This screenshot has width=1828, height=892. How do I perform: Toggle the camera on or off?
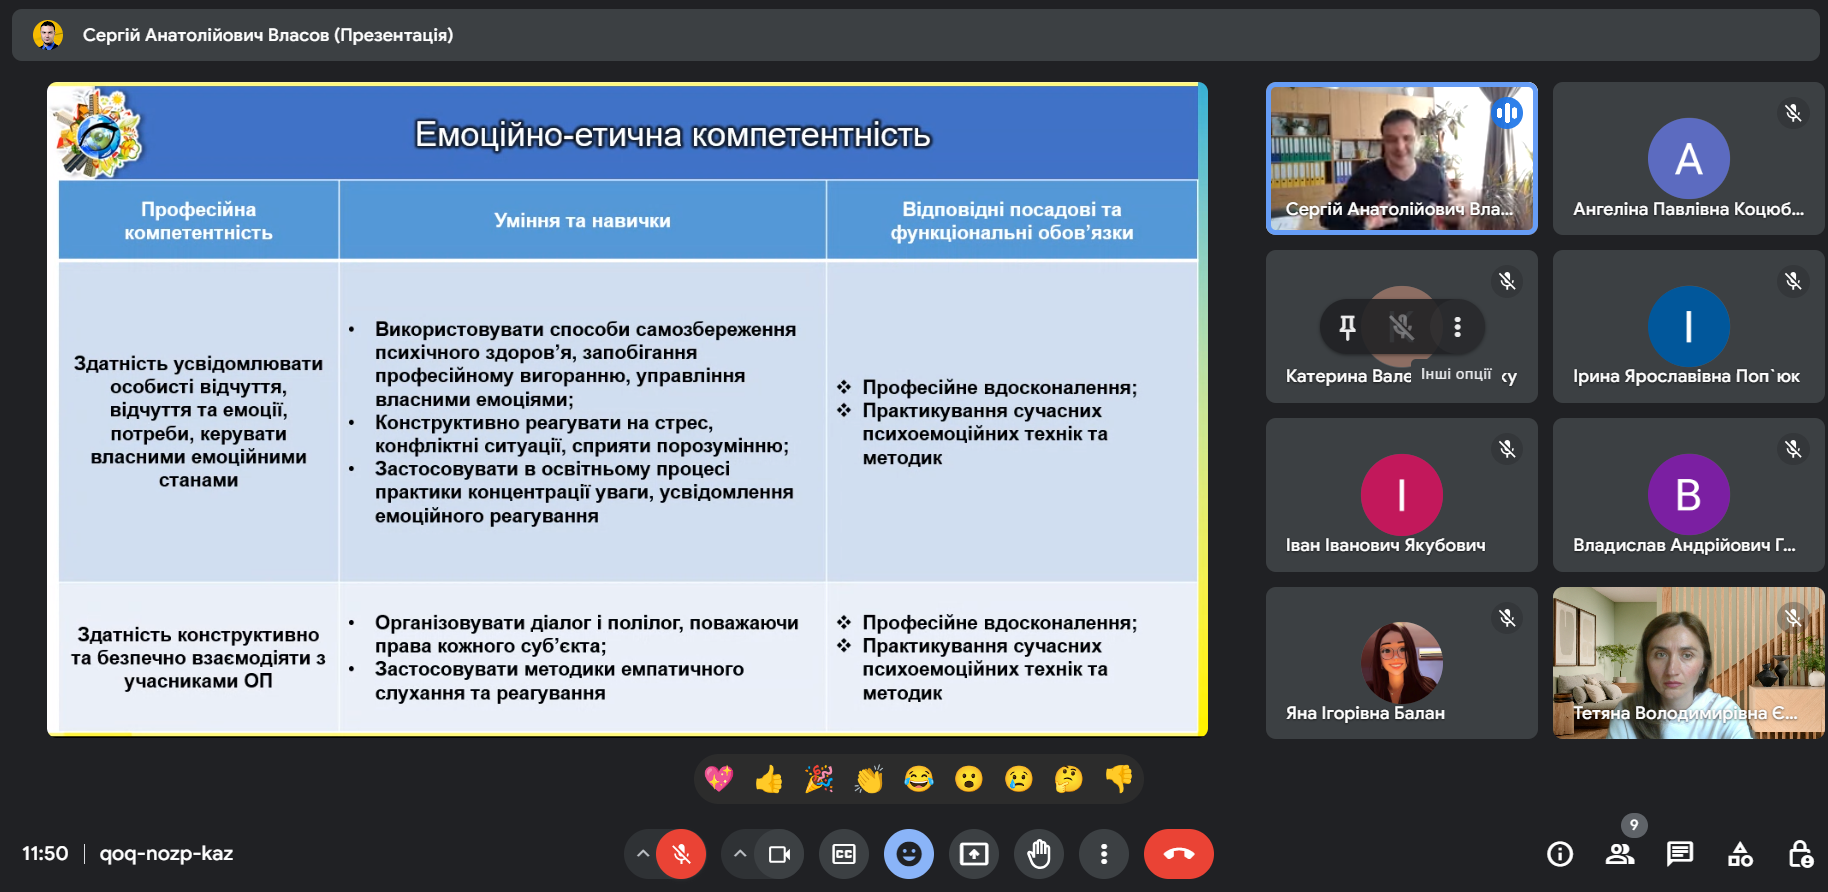[779, 854]
